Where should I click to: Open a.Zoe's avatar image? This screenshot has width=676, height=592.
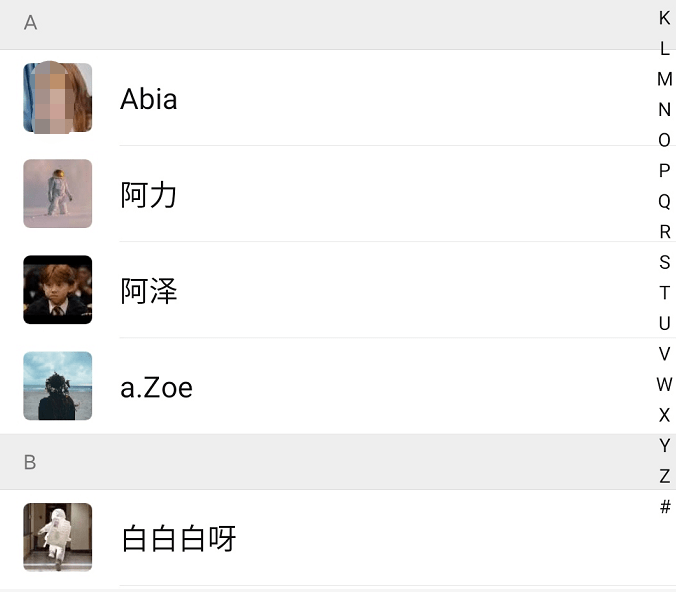(58, 386)
